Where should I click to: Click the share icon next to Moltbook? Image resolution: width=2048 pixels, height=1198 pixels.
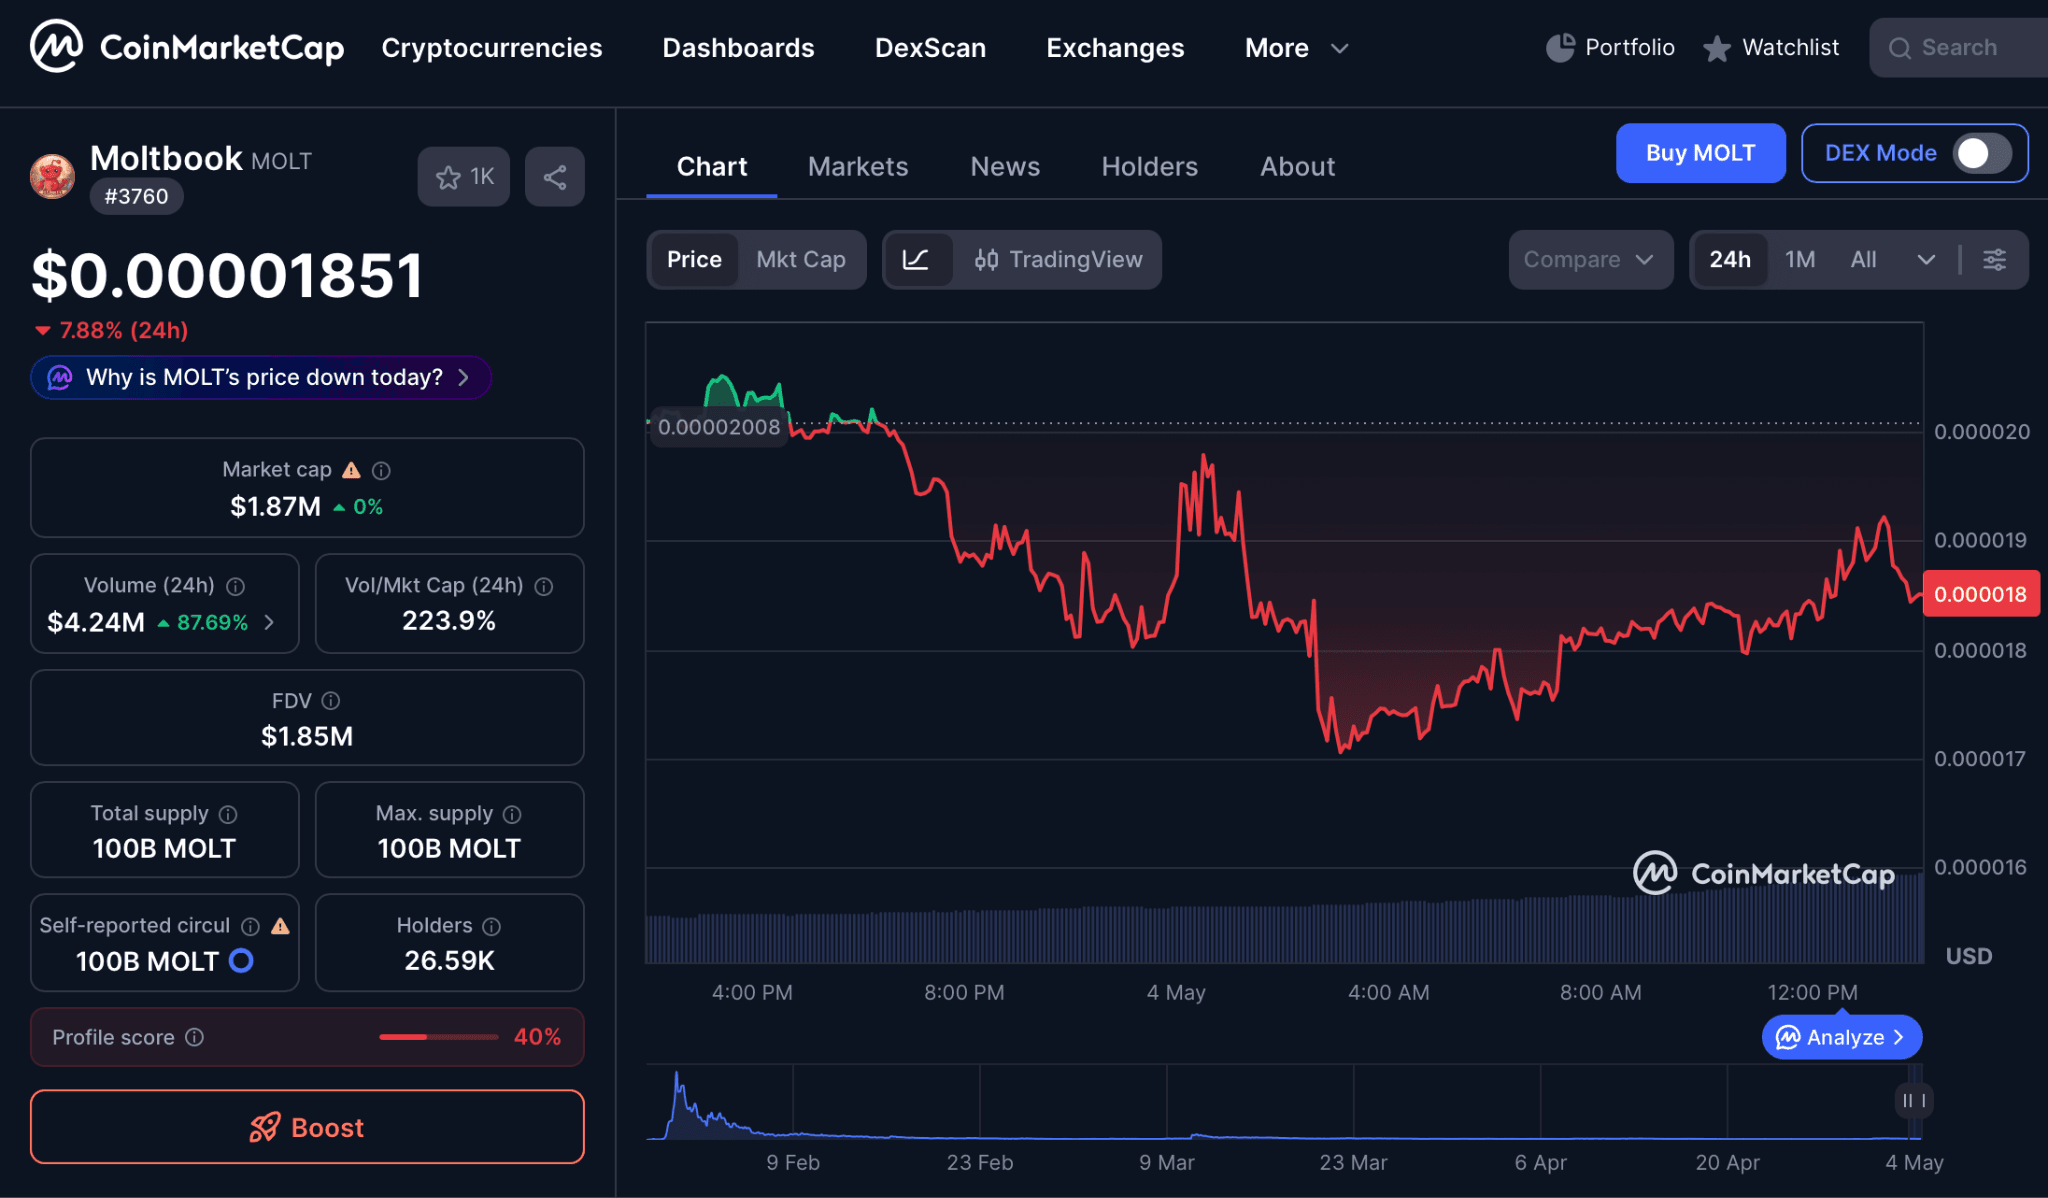point(555,177)
